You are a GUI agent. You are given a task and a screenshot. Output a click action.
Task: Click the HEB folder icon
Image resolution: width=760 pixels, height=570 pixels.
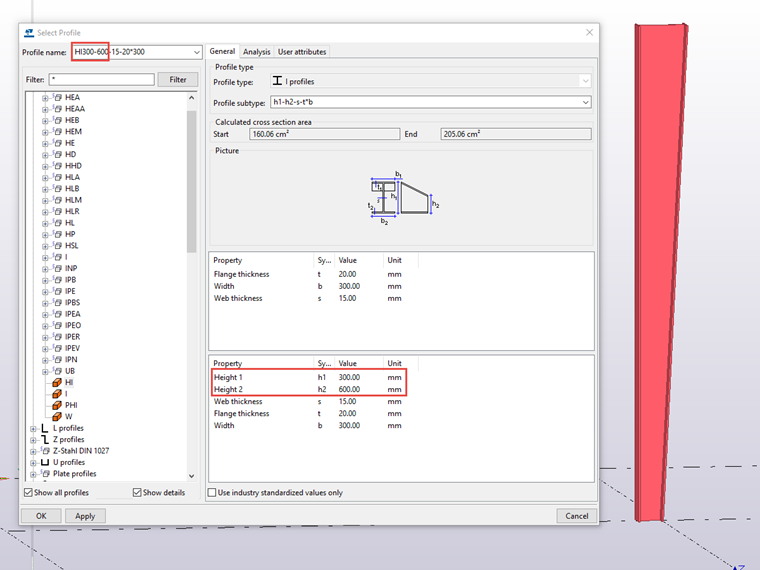pyautogui.click(x=57, y=120)
